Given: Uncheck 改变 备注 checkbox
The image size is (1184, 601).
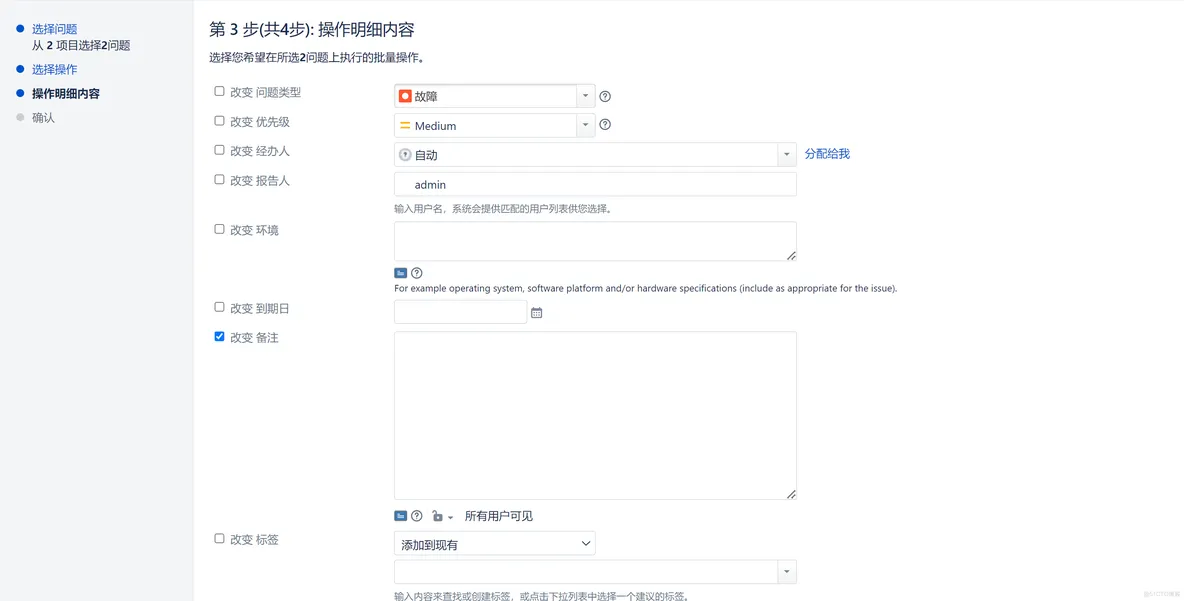Looking at the screenshot, I should 219,337.
